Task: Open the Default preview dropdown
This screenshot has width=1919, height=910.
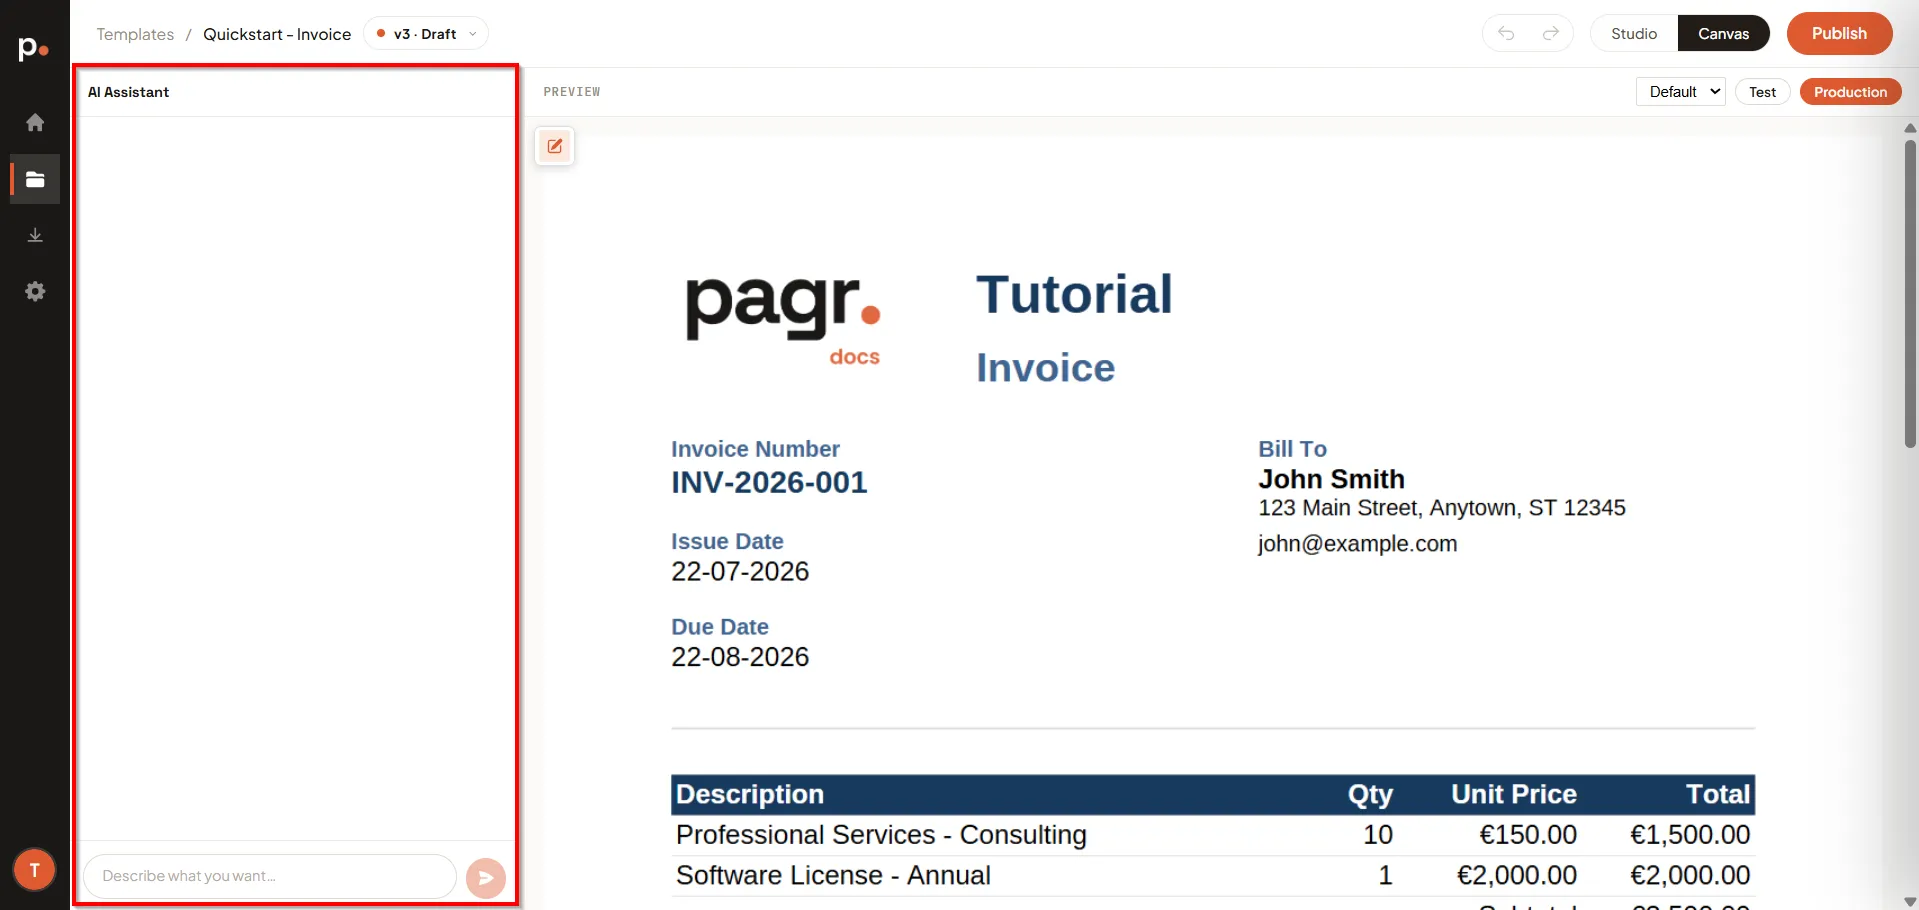Action: pos(1681,92)
